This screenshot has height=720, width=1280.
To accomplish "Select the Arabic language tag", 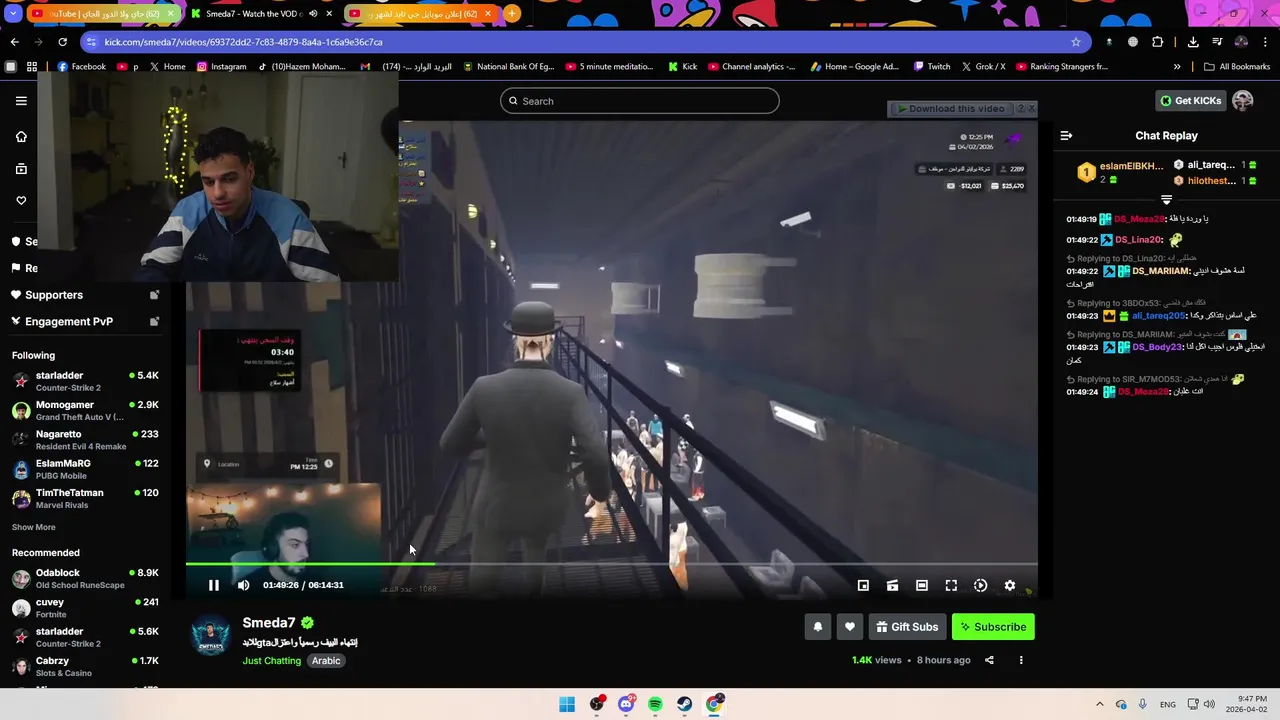I will (x=326, y=661).
